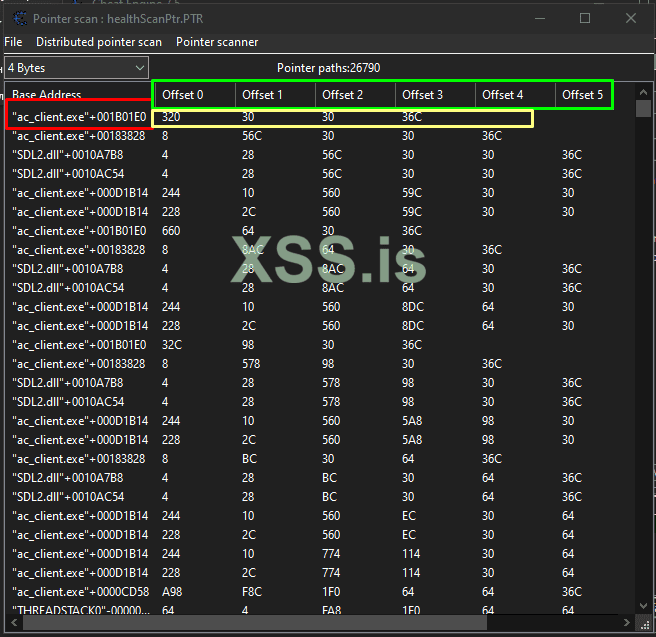Sort by the Offset 1 column header
Screen dimensions: 656x637
pyautogui.click(x=275, y=95)
